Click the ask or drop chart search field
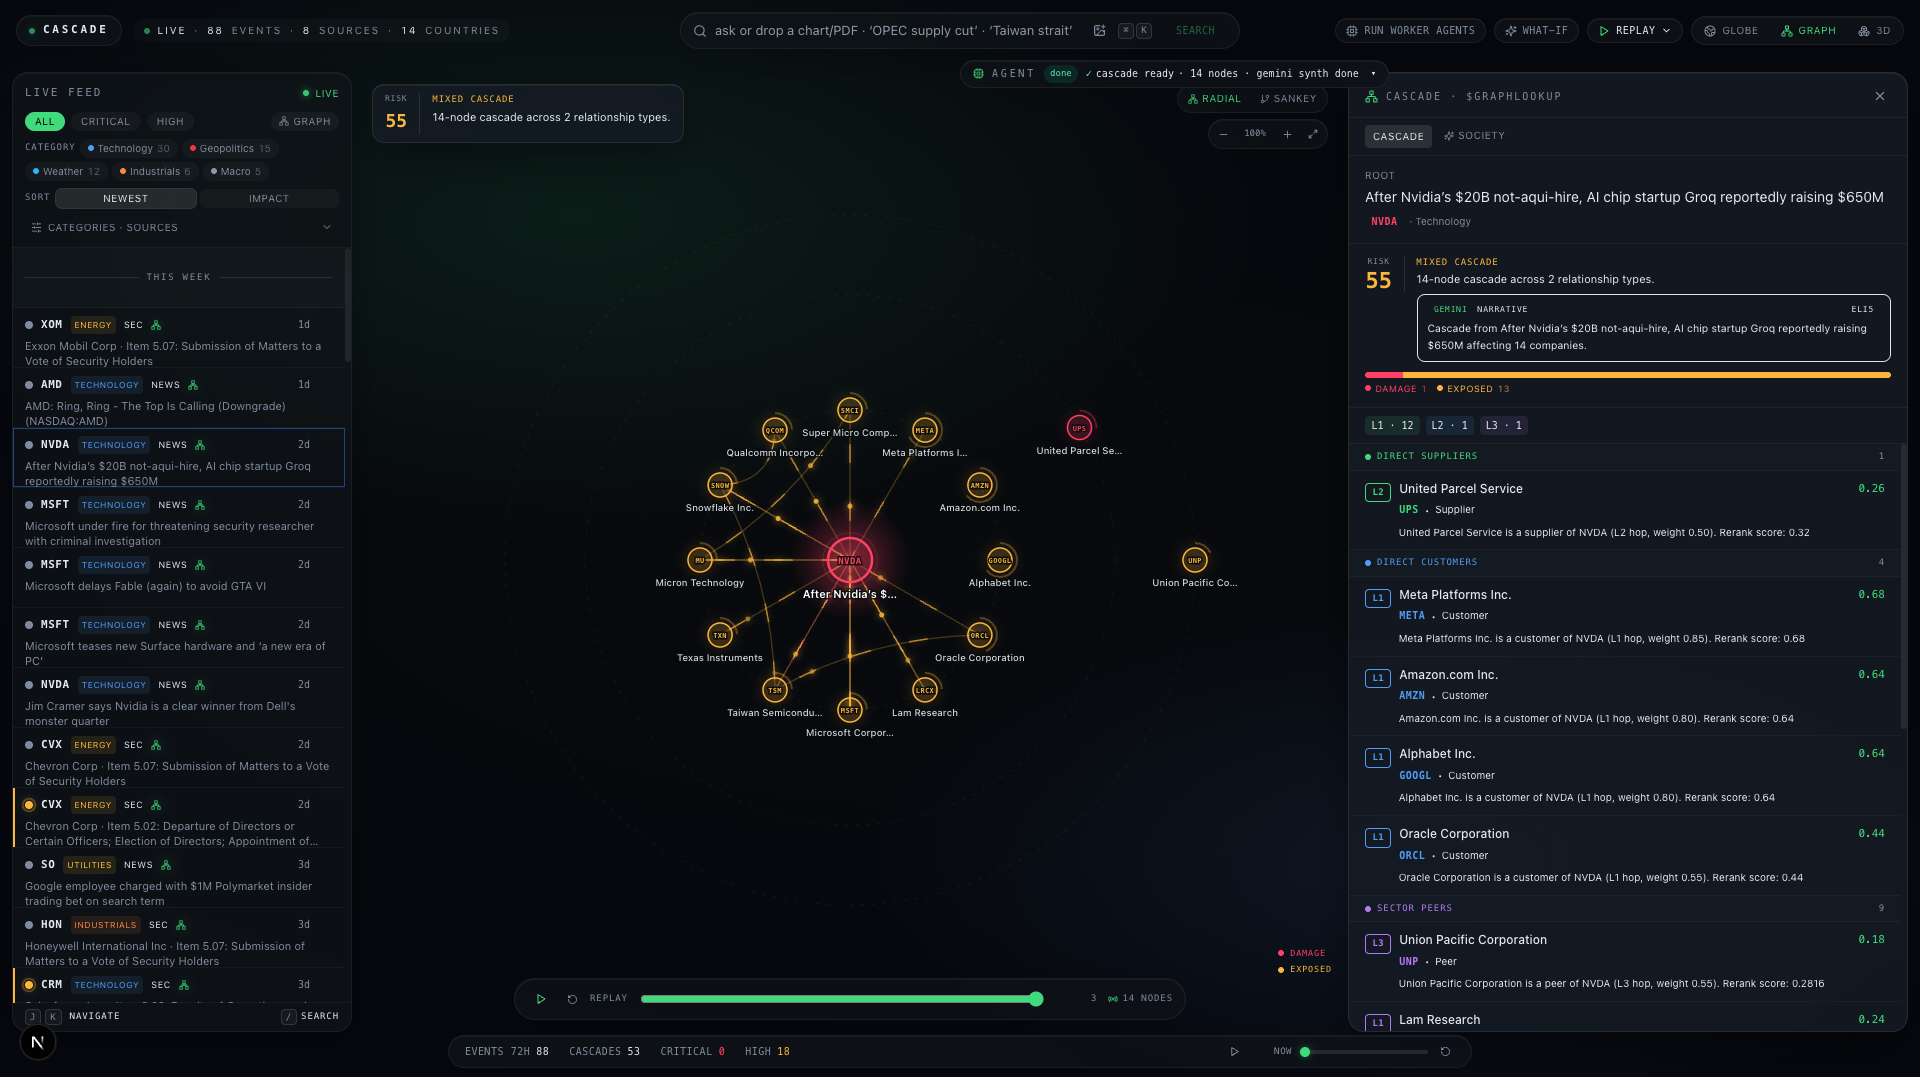1920x1077 pixels. (x=893, y=31)
